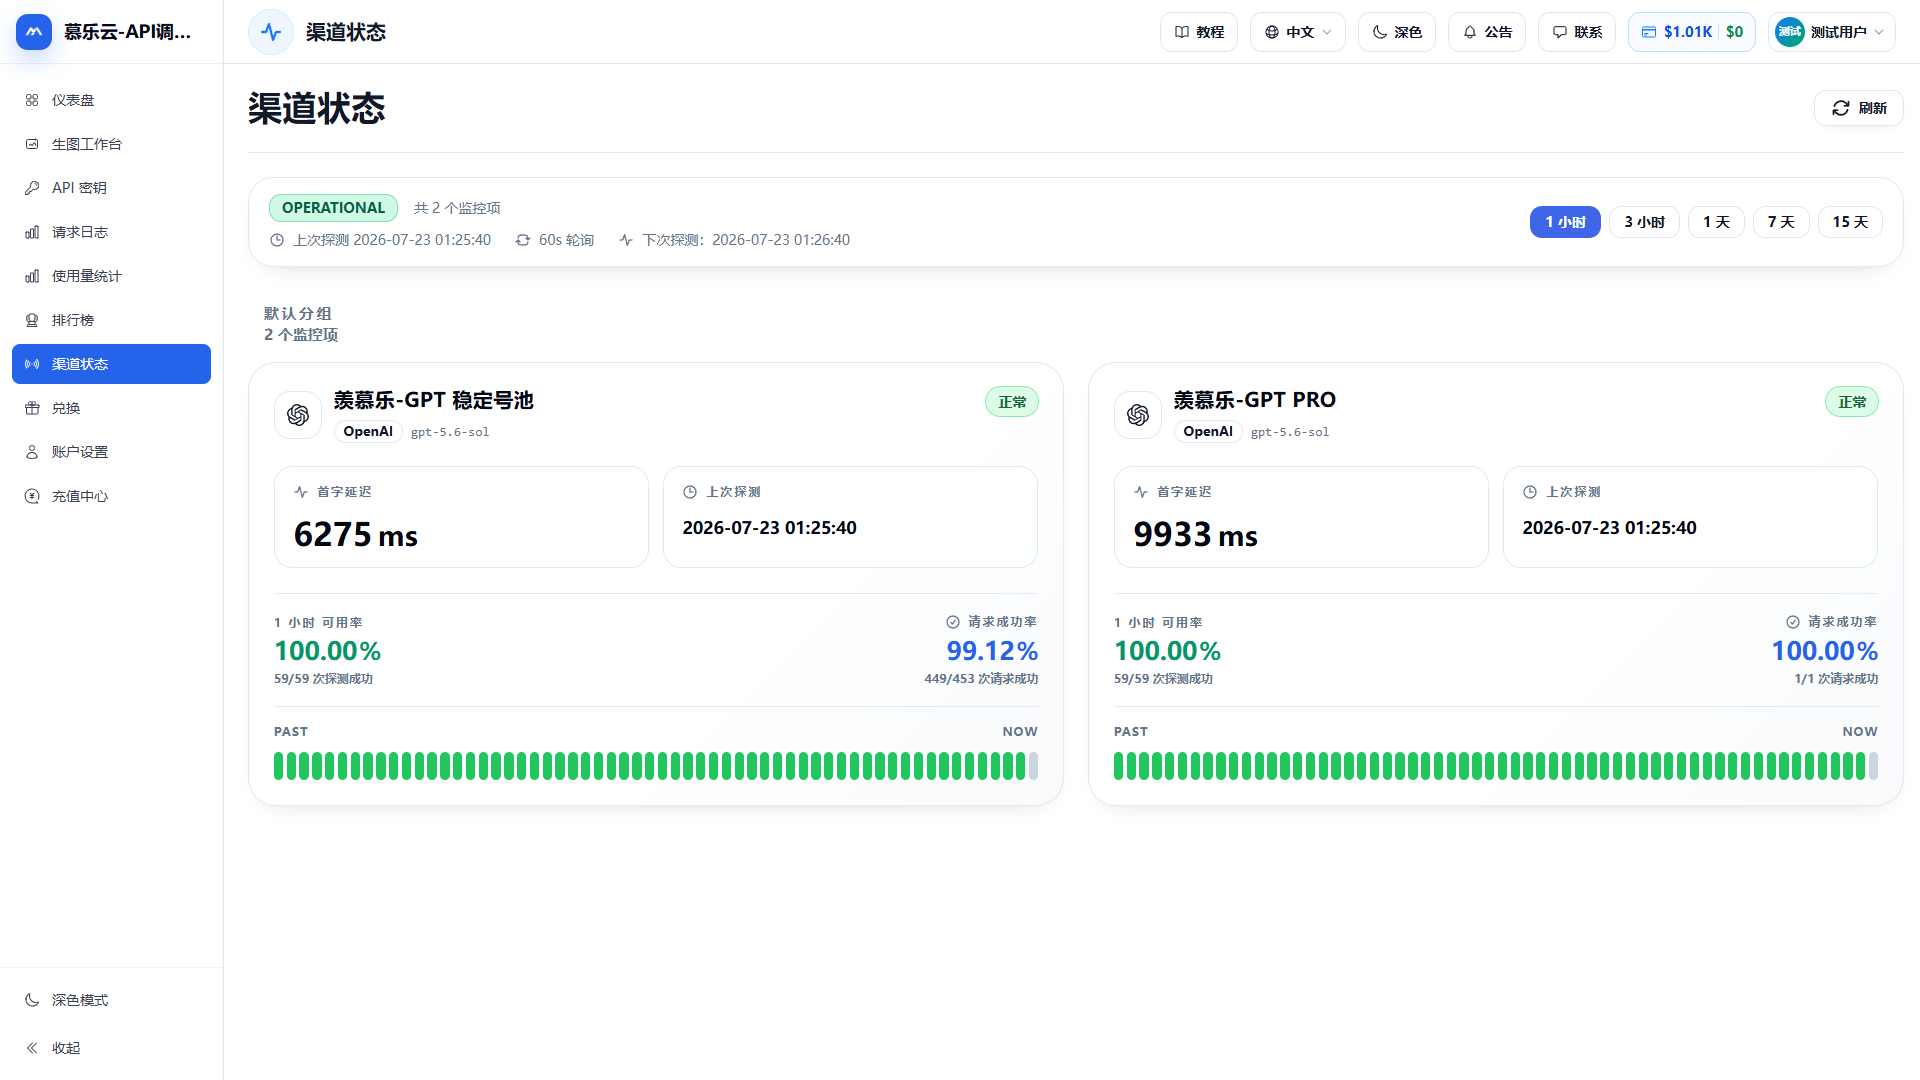This screenshot has height=1080, width=1920.
Task: Open the 仪表盘 dashboard sidebar item
Action: (111, 100)
